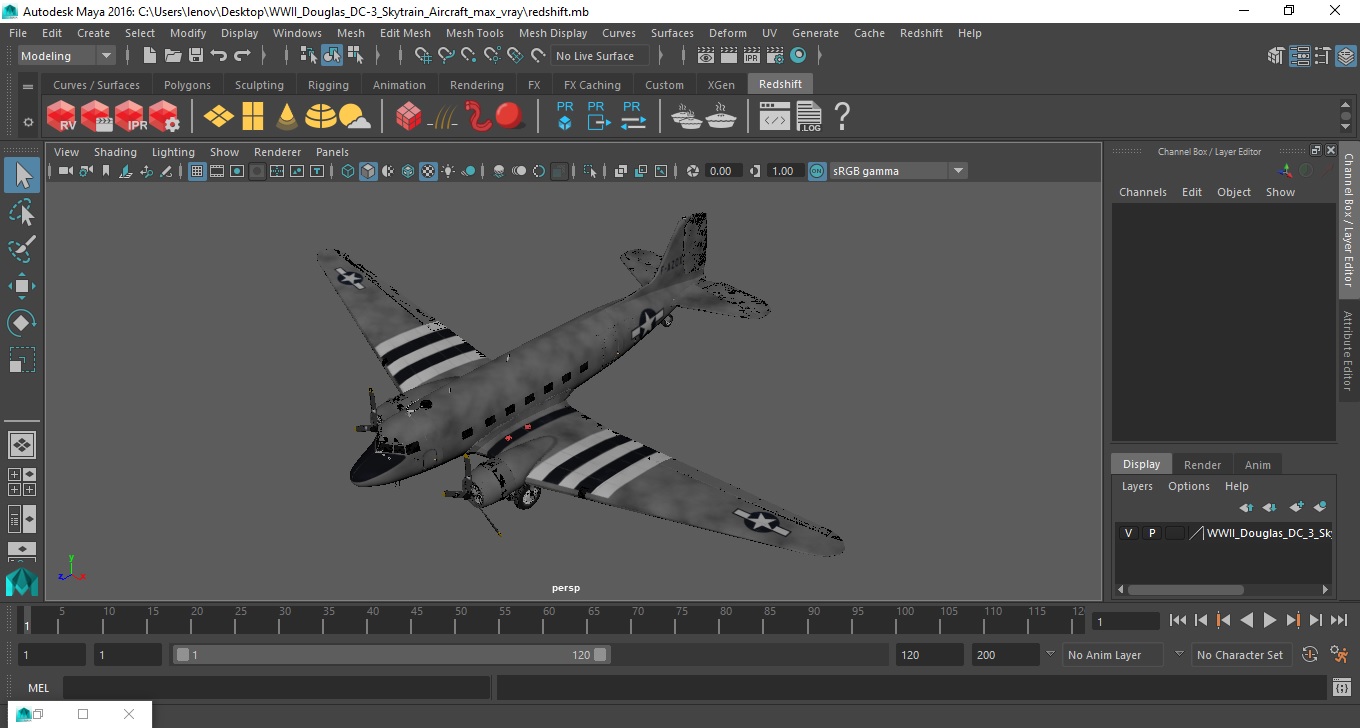
Task: Open Channel Box Channels menu
Action: [1142, 192]
